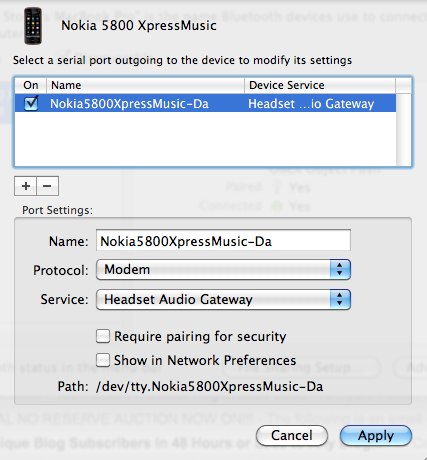Sort by the Device Service column header
427x460 pixels.
click(320, 85)
